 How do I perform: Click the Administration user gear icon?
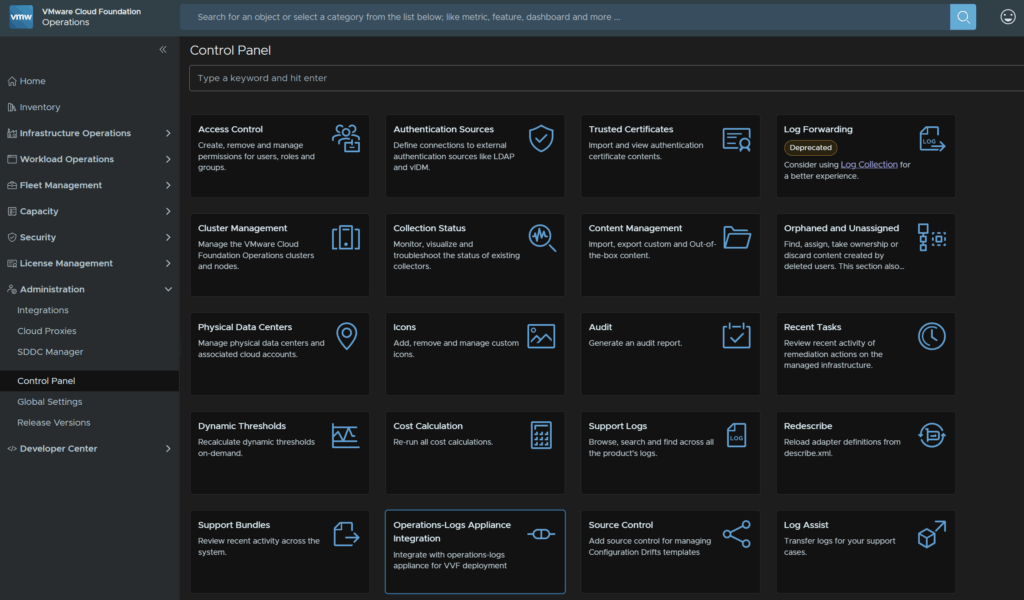tap(12, 289)
